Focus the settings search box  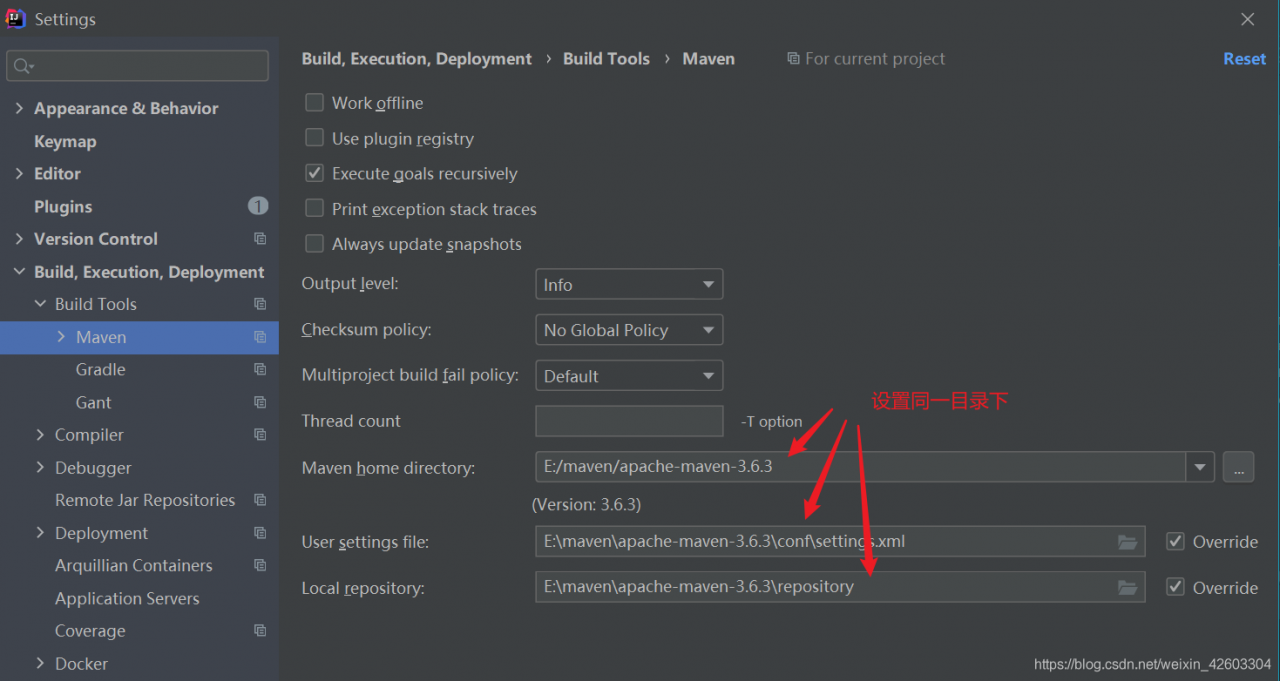(138, 66)
